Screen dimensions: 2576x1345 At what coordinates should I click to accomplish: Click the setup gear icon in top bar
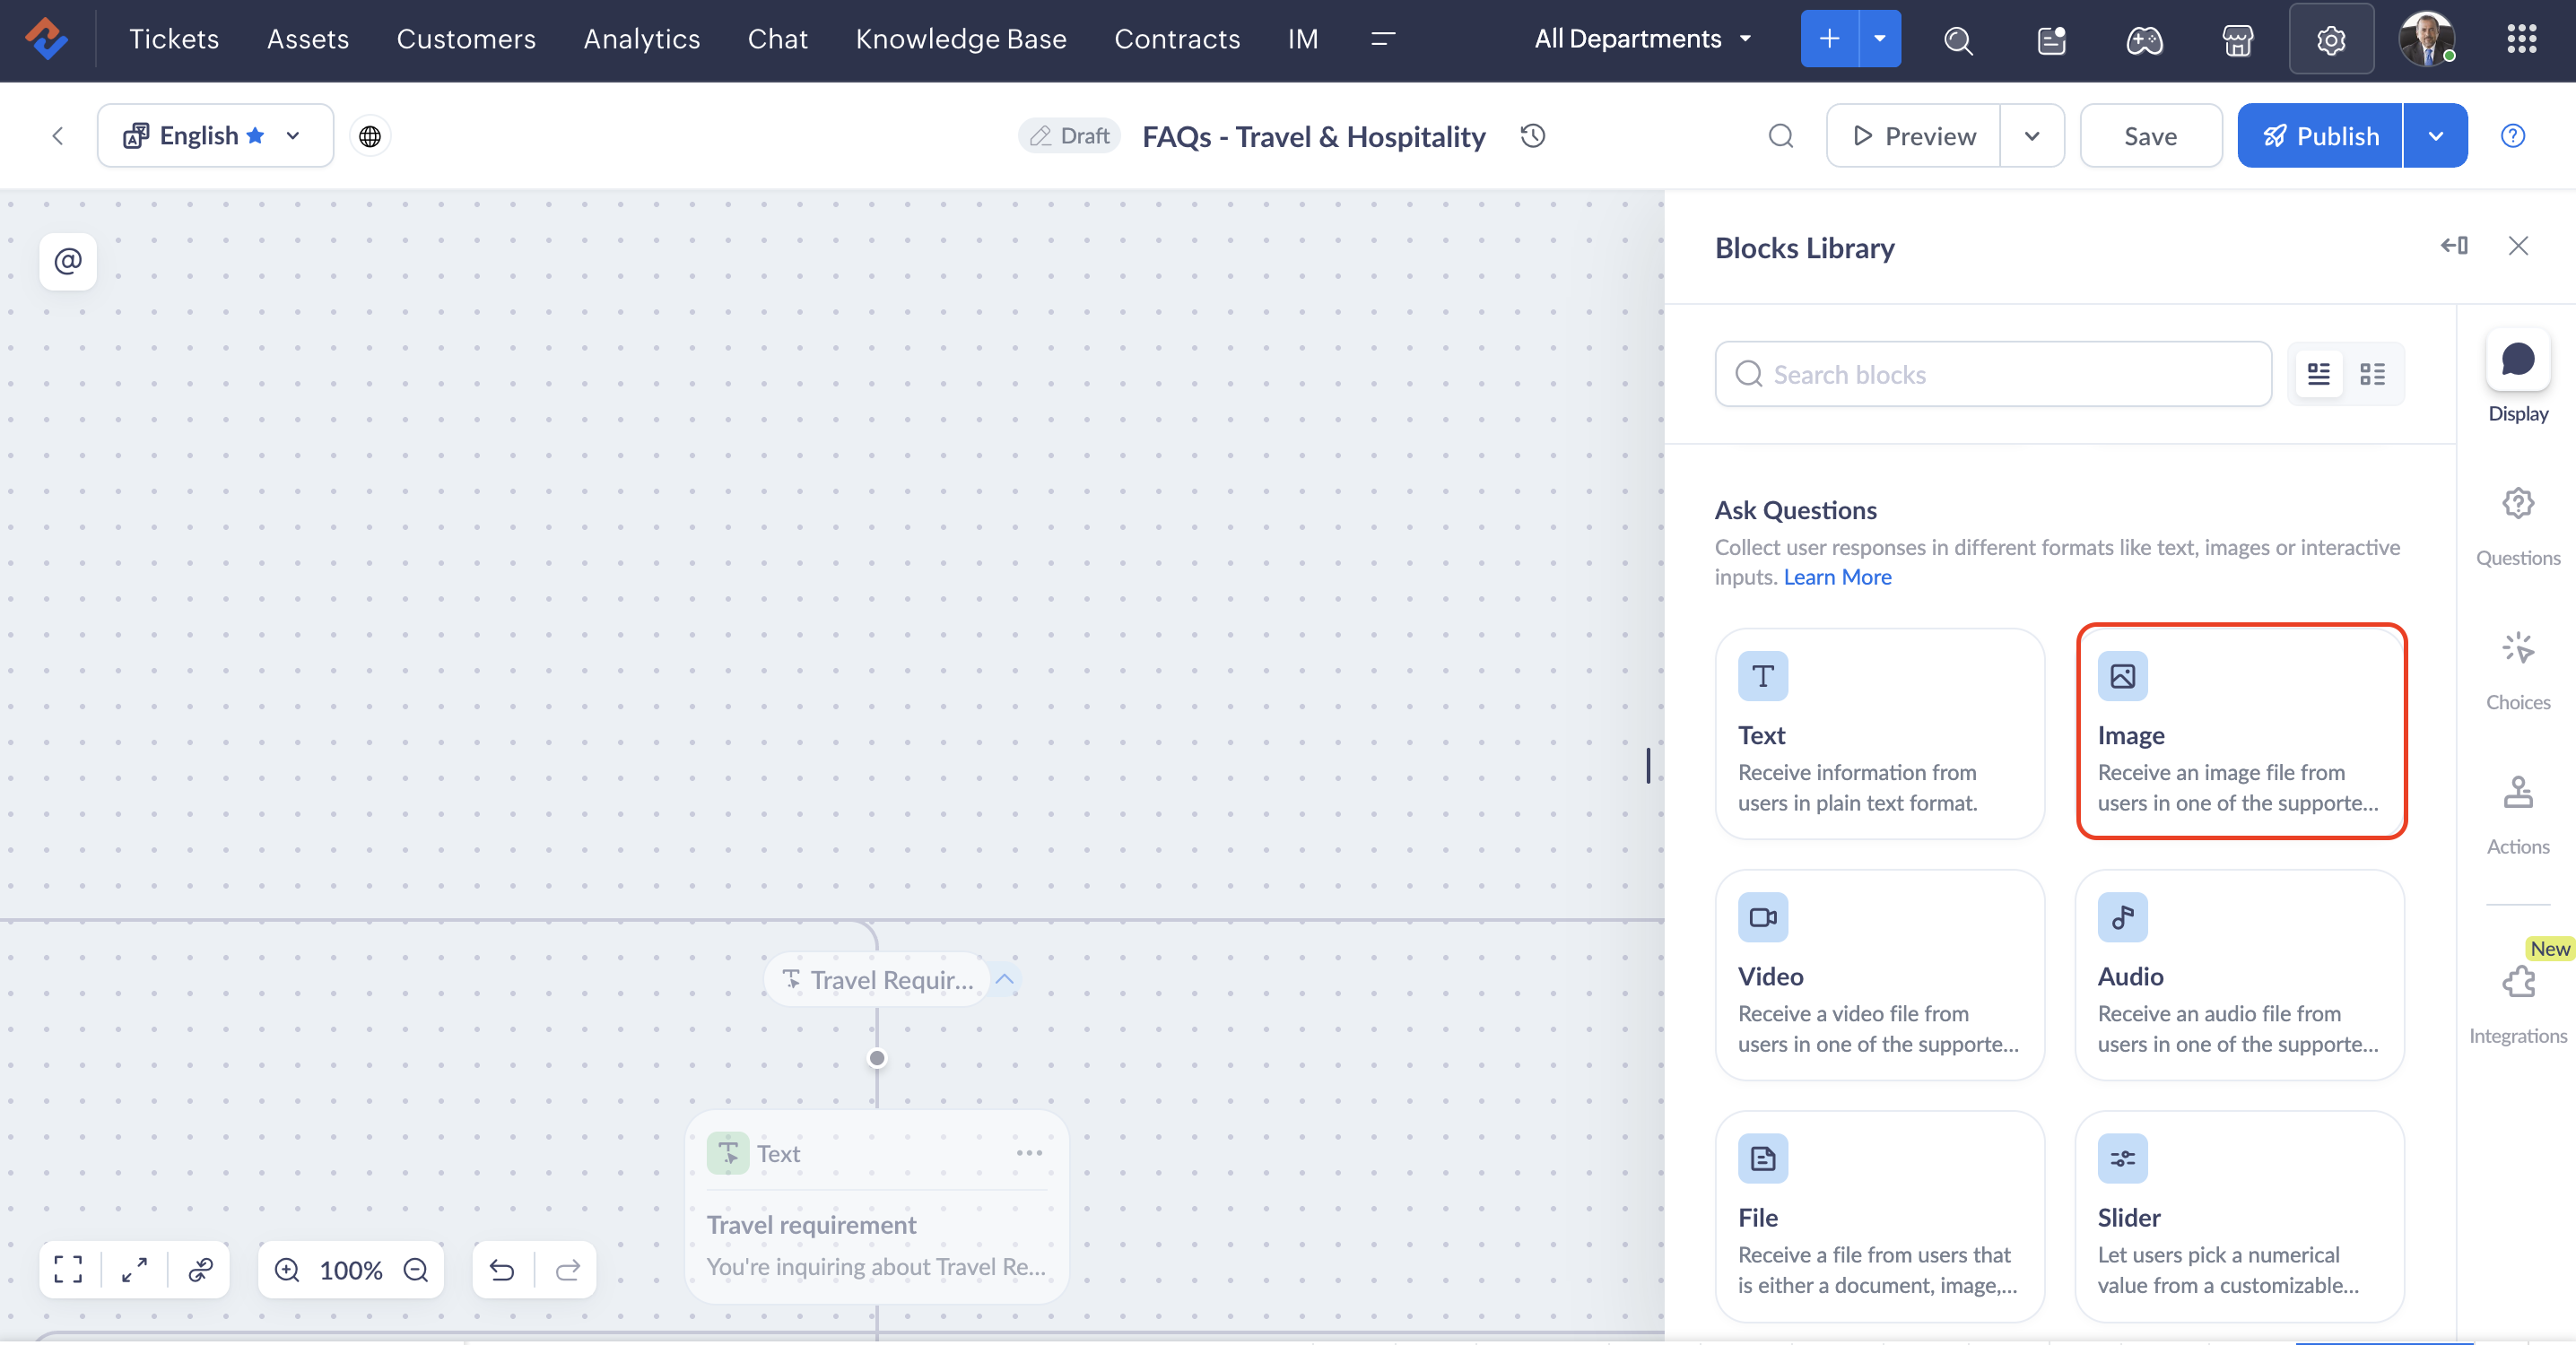(2330, 39)
